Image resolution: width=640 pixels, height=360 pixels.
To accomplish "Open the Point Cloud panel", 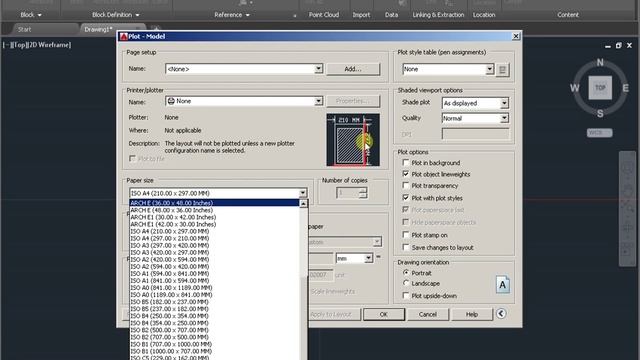I will click(324, 15).
